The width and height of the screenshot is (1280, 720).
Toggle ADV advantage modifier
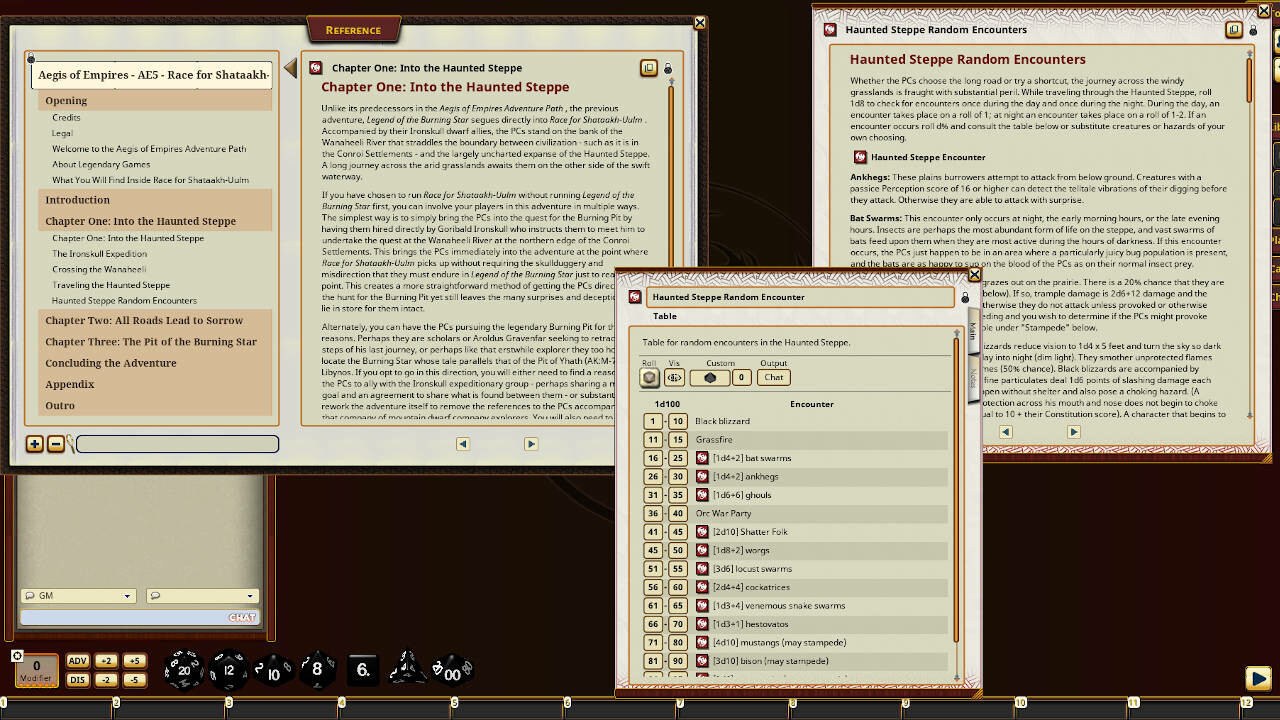(x=77, y=661)
